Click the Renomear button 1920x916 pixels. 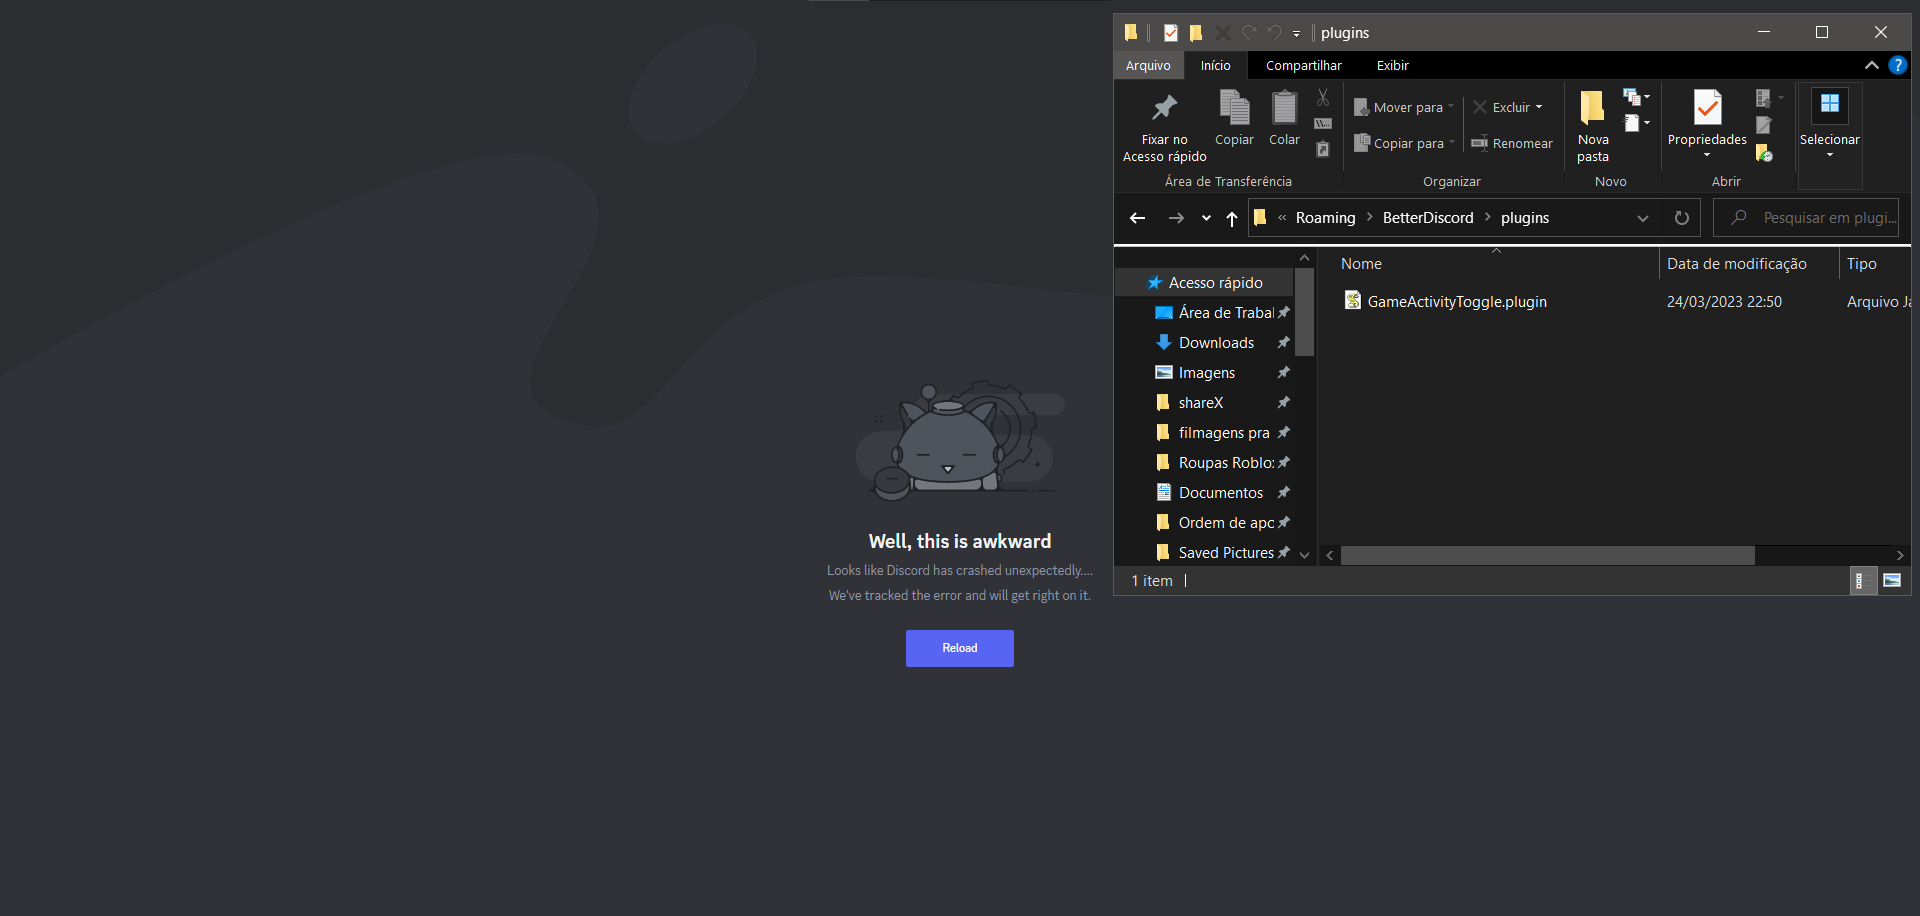(x=1512, y=143)
